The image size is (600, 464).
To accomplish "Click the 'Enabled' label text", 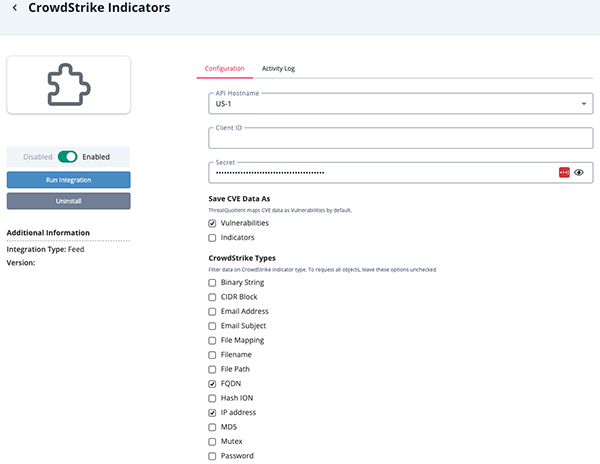I will tap(96, 157).
